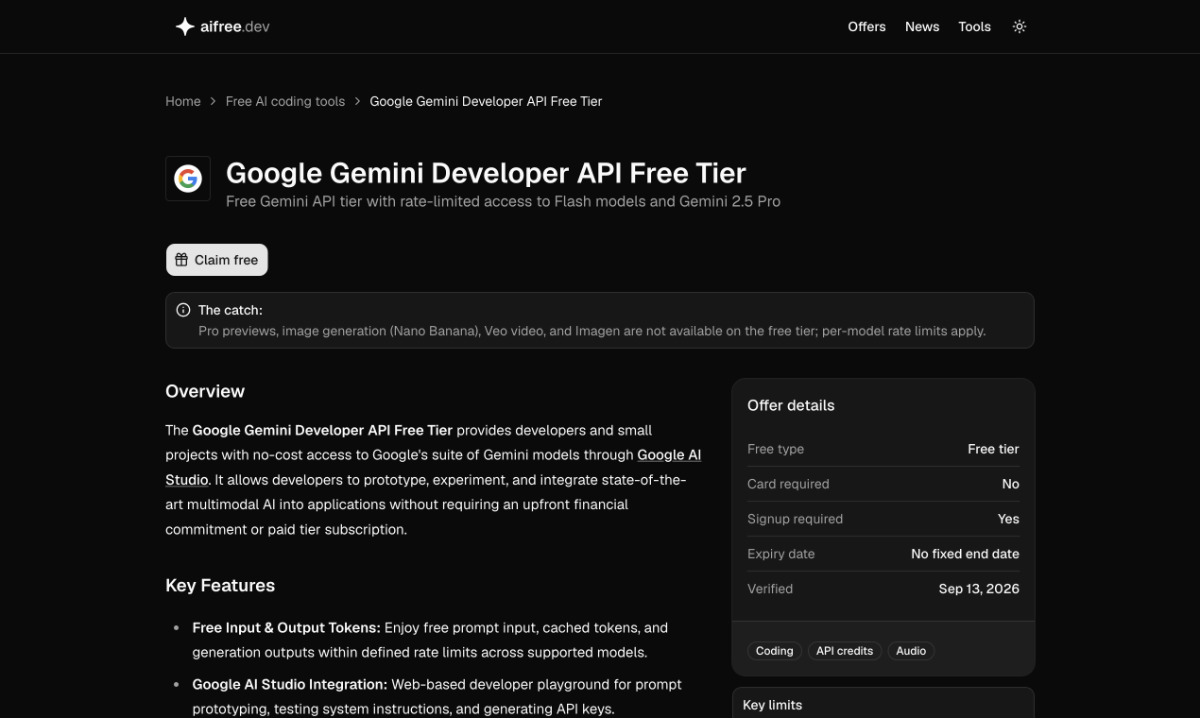Click Card required value No
This screenshot has height=718, width=1200.
(x=1011, y=484)
